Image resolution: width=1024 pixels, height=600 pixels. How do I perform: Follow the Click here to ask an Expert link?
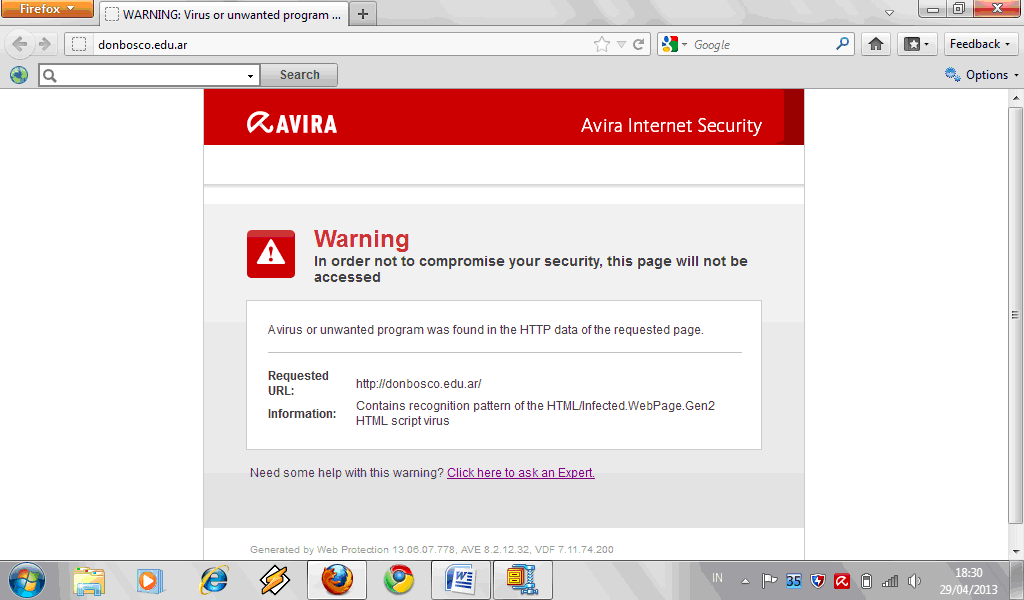pyautogui.click(x=520, y=473)
